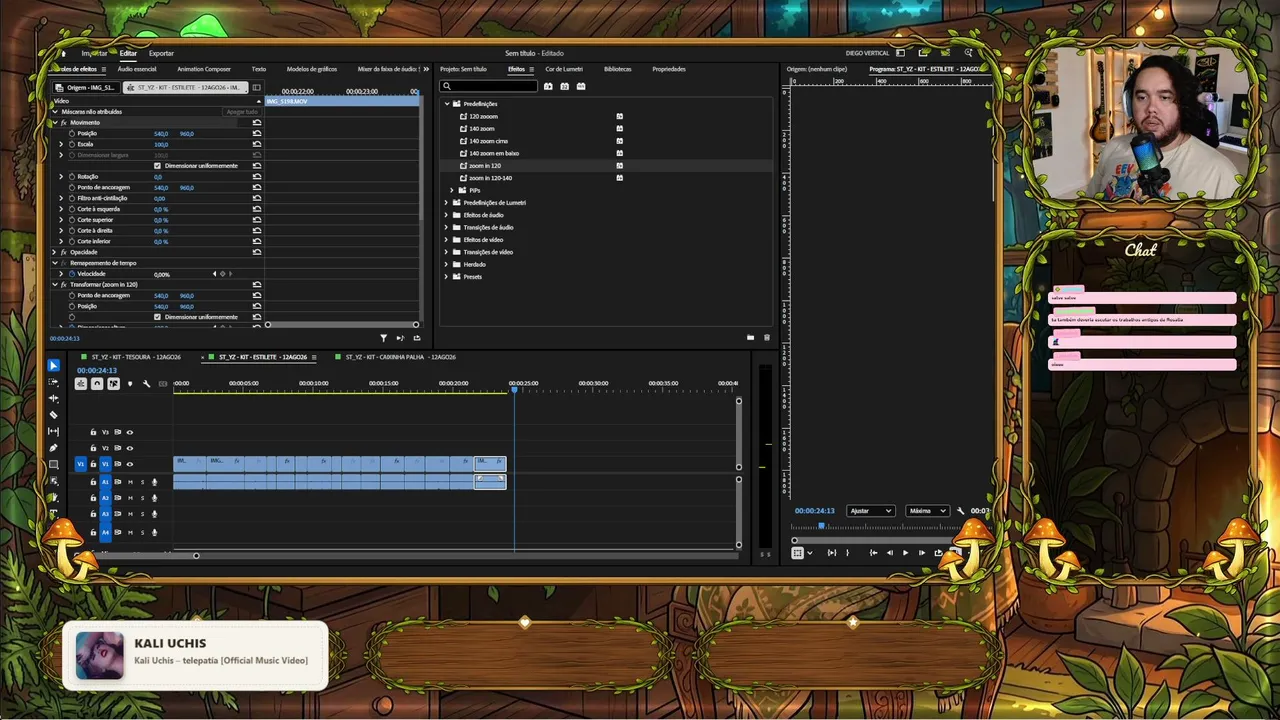Expand the PiPs folder

coord(452,190)
